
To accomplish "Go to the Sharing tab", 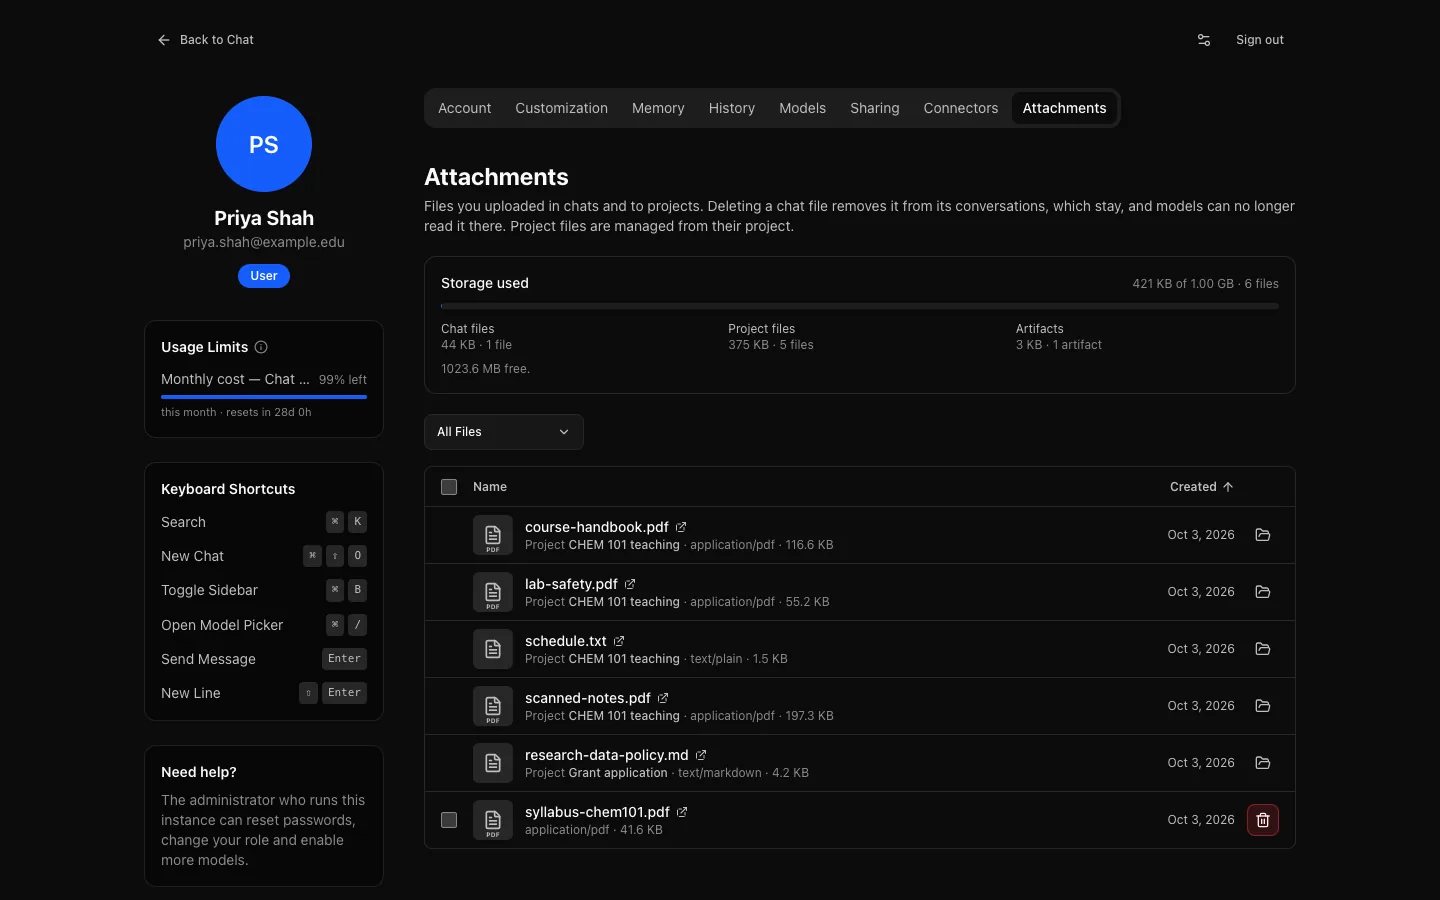I will point(875,108).
